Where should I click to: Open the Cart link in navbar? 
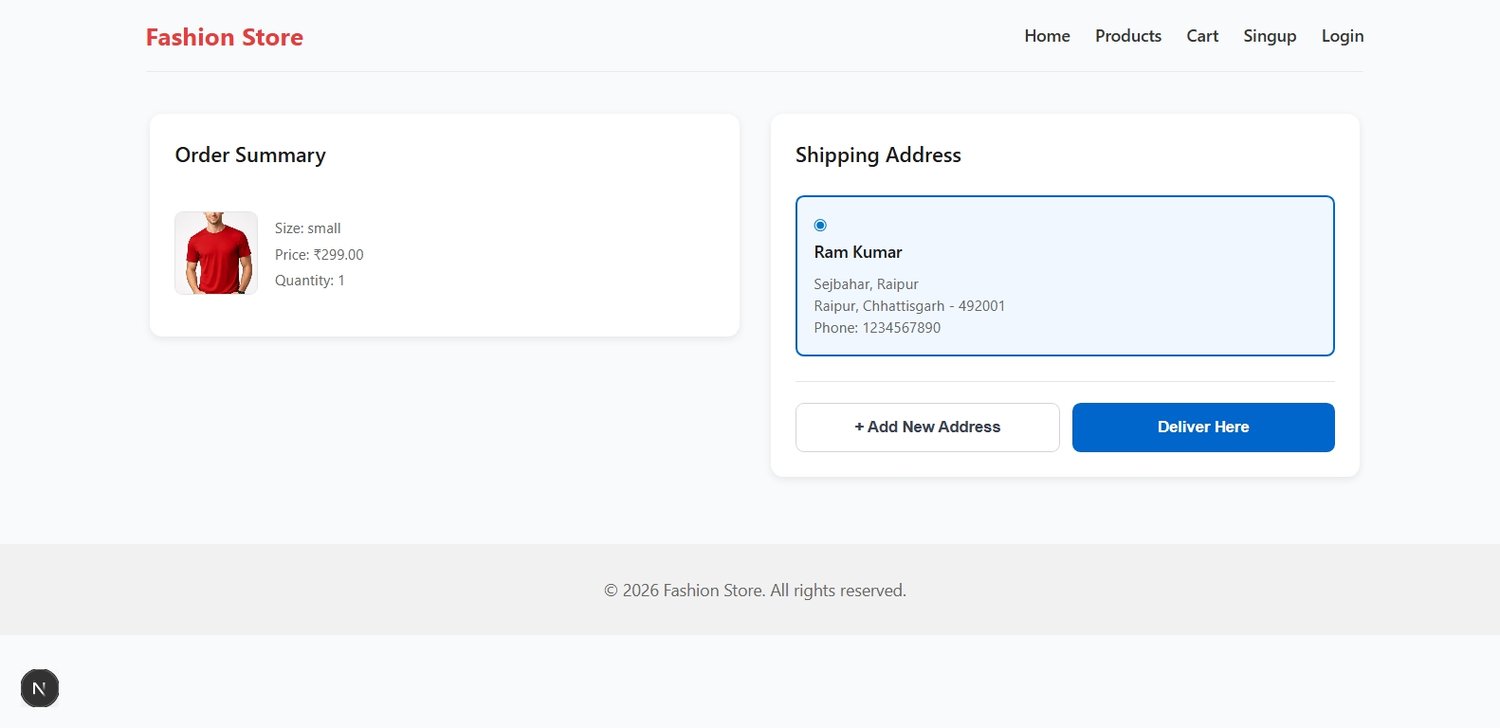[x=1202, y=36]
